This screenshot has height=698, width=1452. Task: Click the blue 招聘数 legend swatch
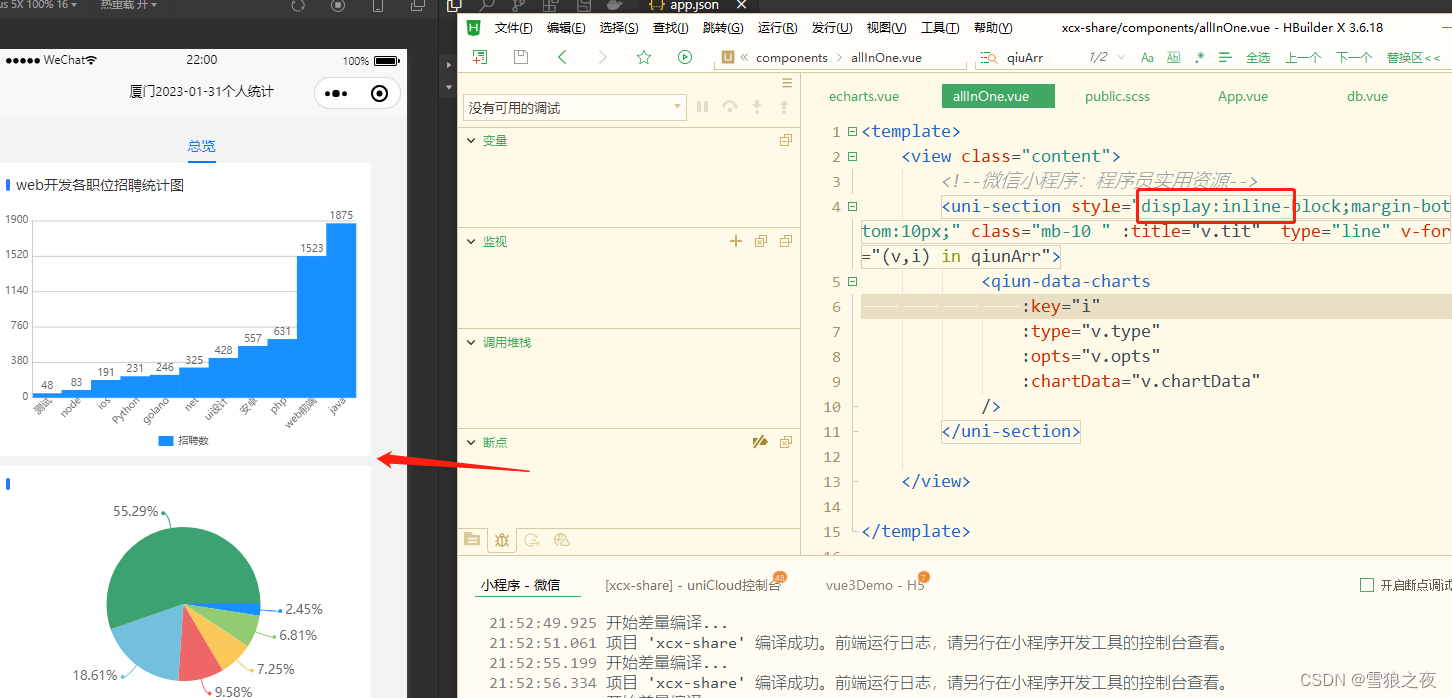pos(166,440)
